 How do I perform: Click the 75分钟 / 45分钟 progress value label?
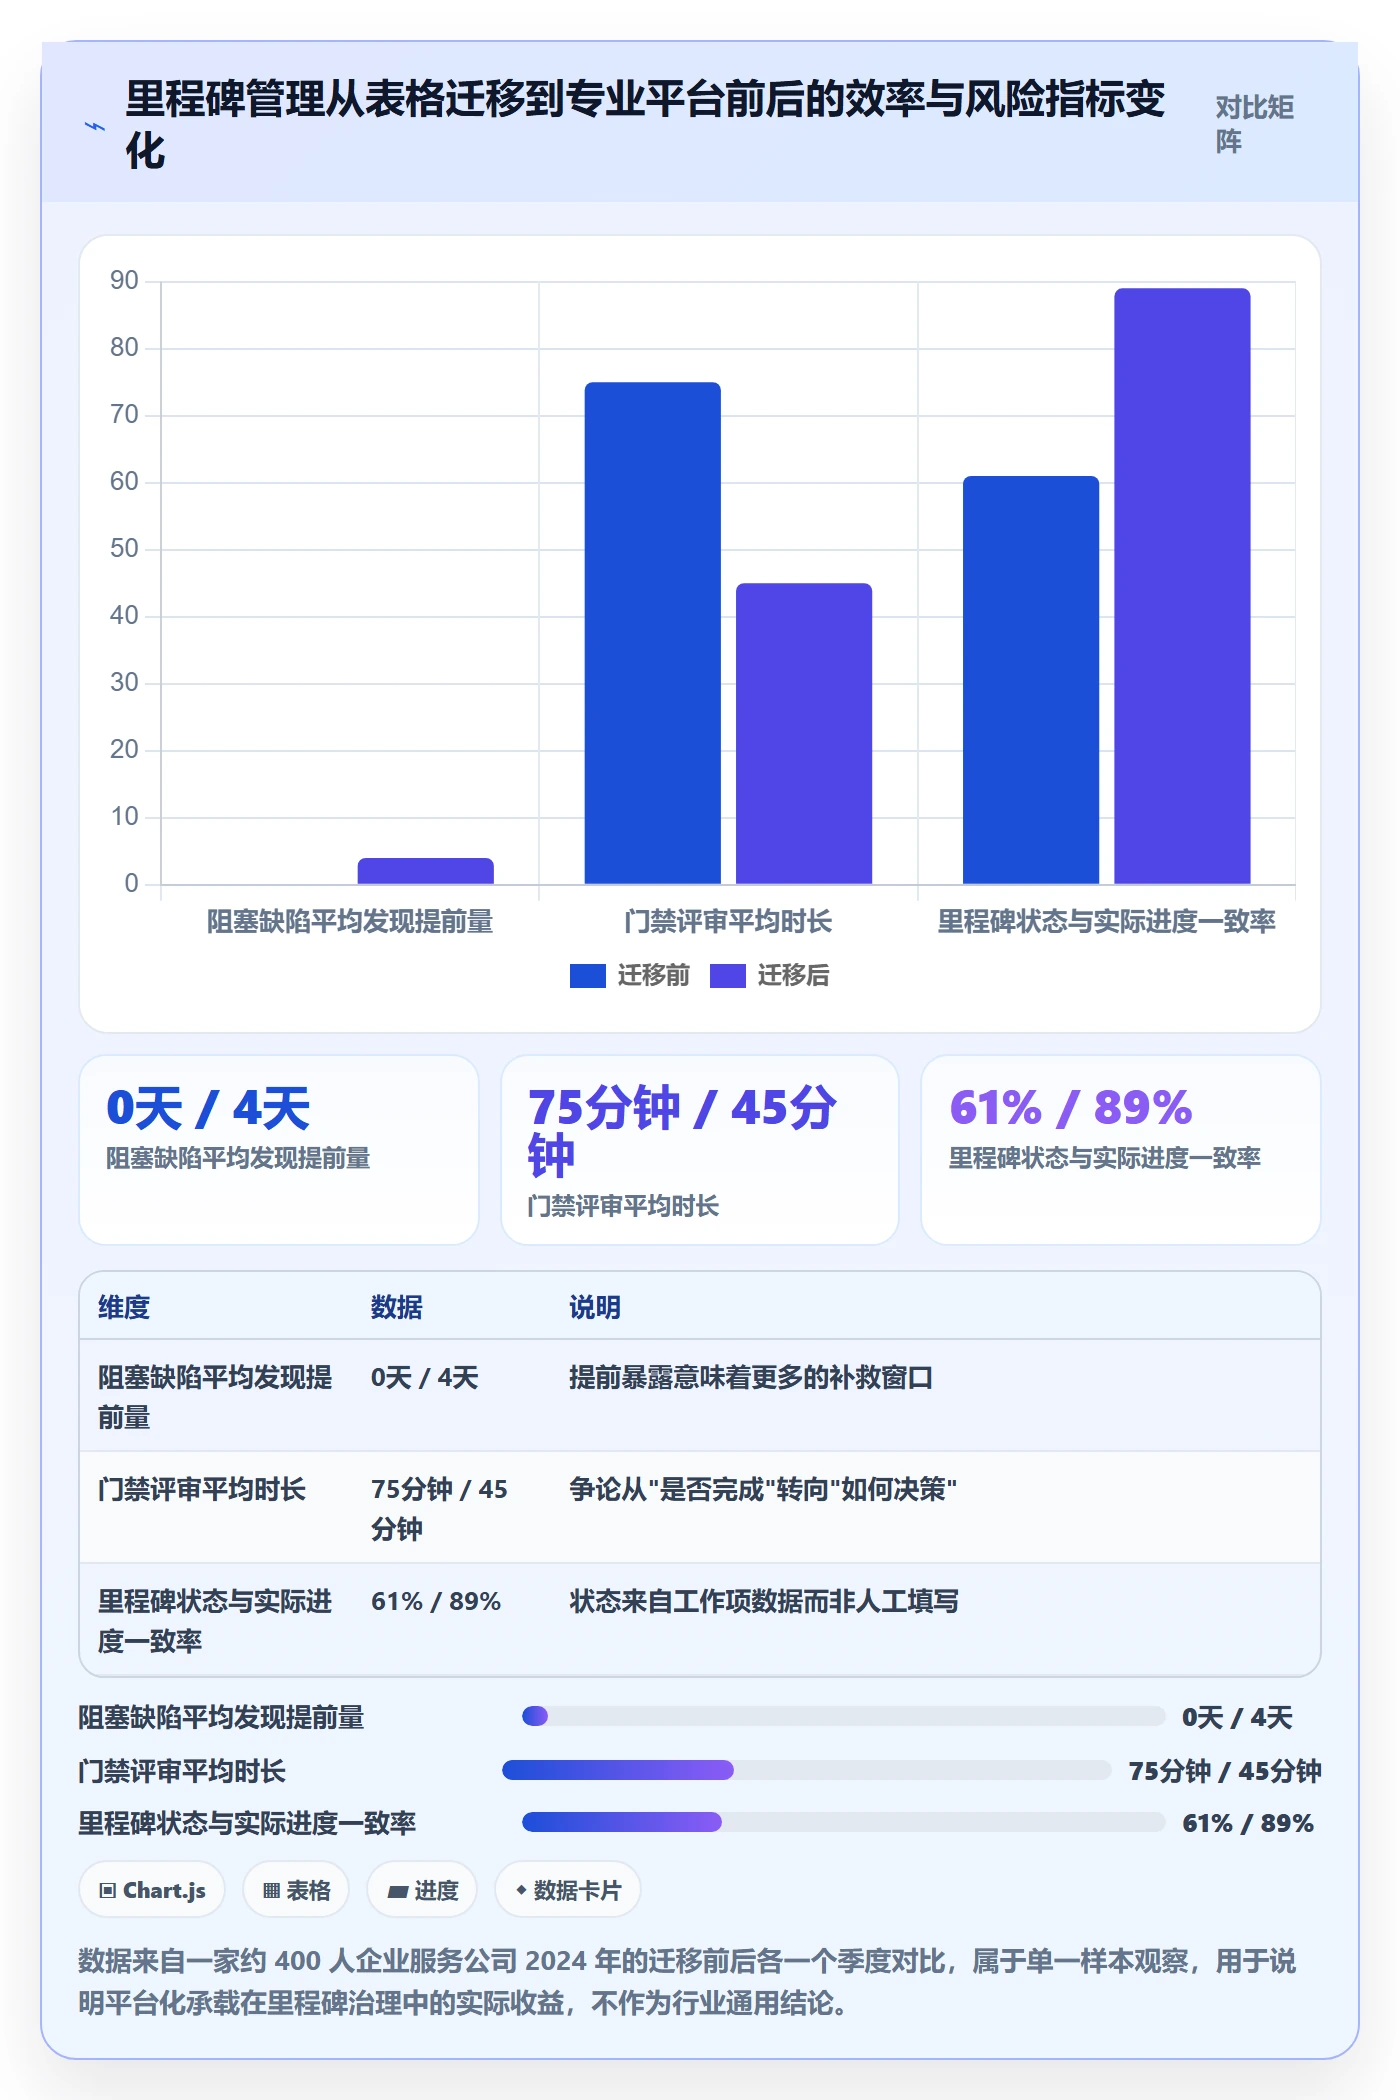1225,1771
